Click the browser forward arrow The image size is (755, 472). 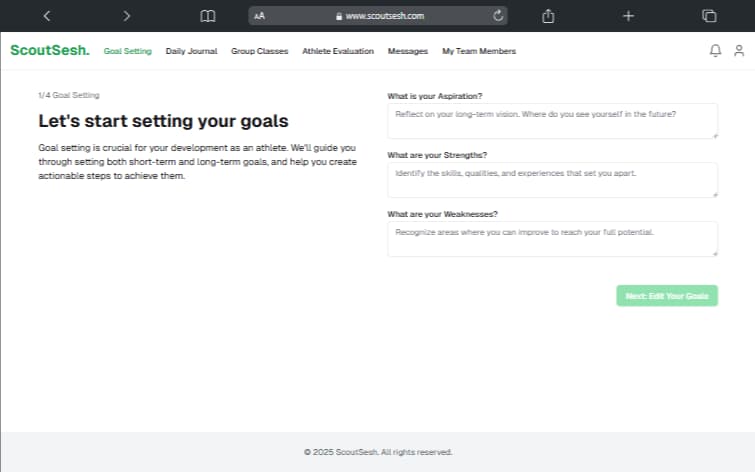(126, 16)
